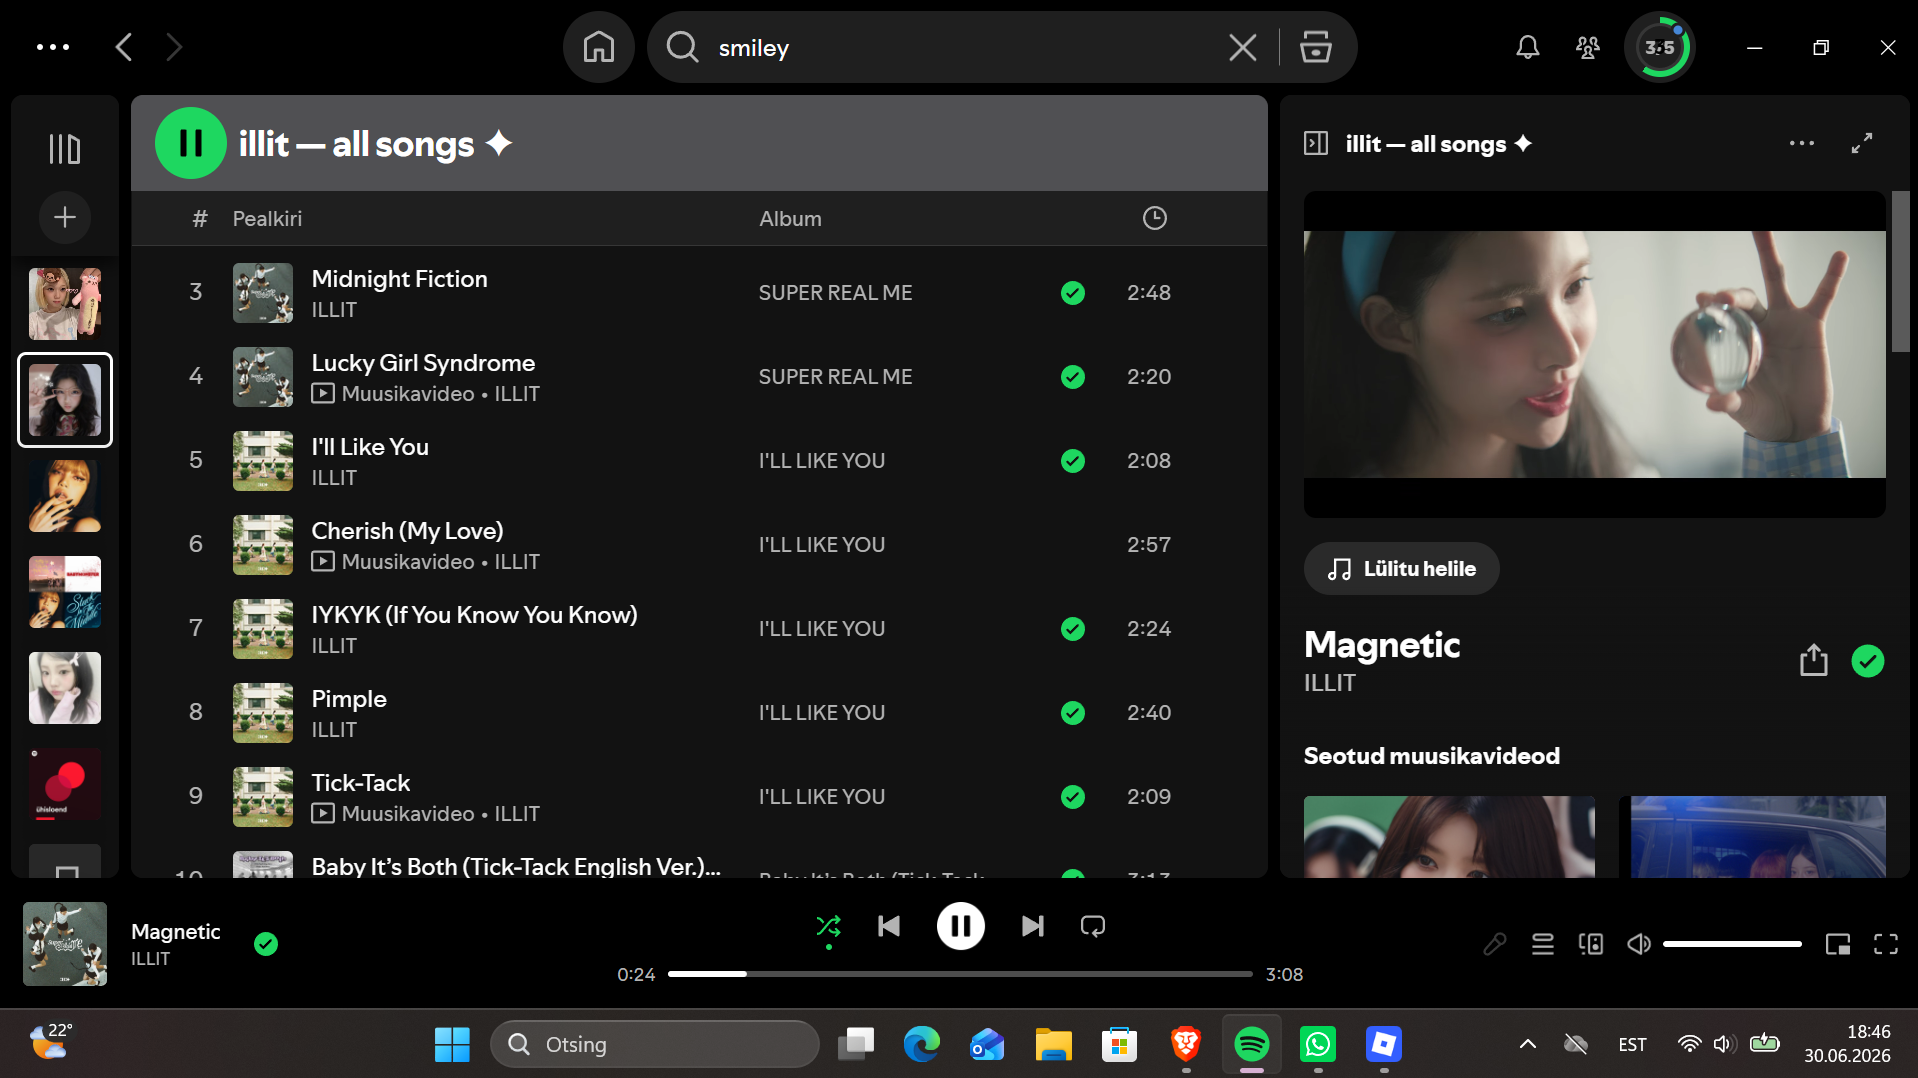The image size is (1918, 1078).
Task: Open the miniplayer
Action: (x=1837, y=944)
